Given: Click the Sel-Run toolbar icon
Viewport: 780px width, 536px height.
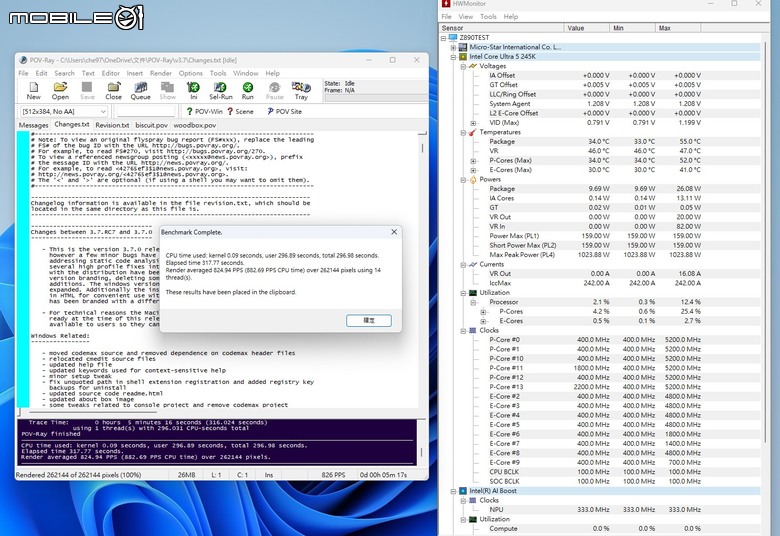Looking at the screenshot, I should tap(220, 91).
